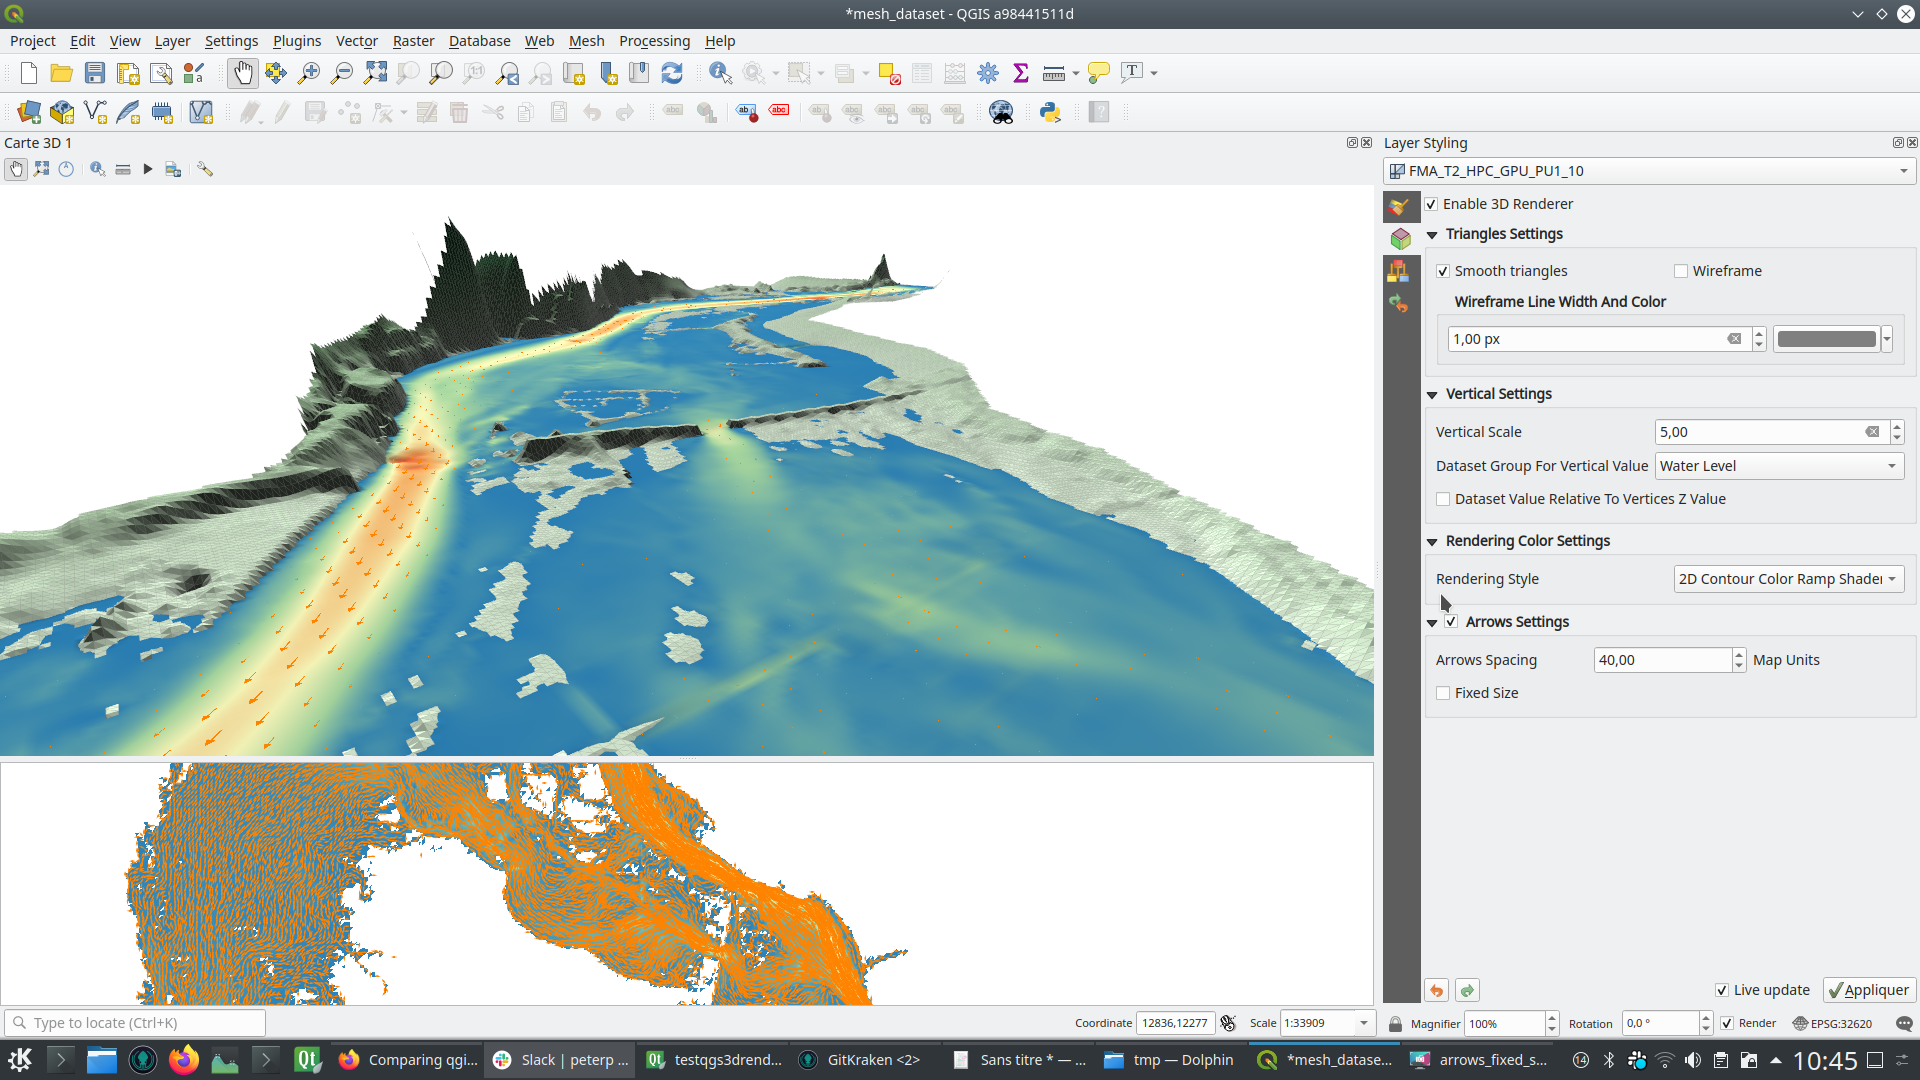This screenshot has width=1920, height=1080.
Task: Select the Pan Map tool
Action: 242,72
